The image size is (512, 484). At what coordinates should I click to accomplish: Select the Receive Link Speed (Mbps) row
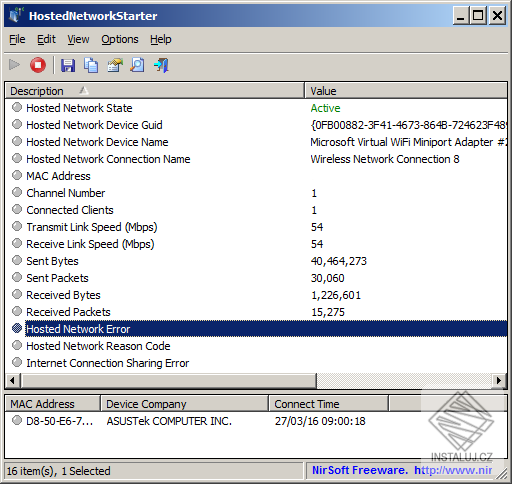coord(256,244)
